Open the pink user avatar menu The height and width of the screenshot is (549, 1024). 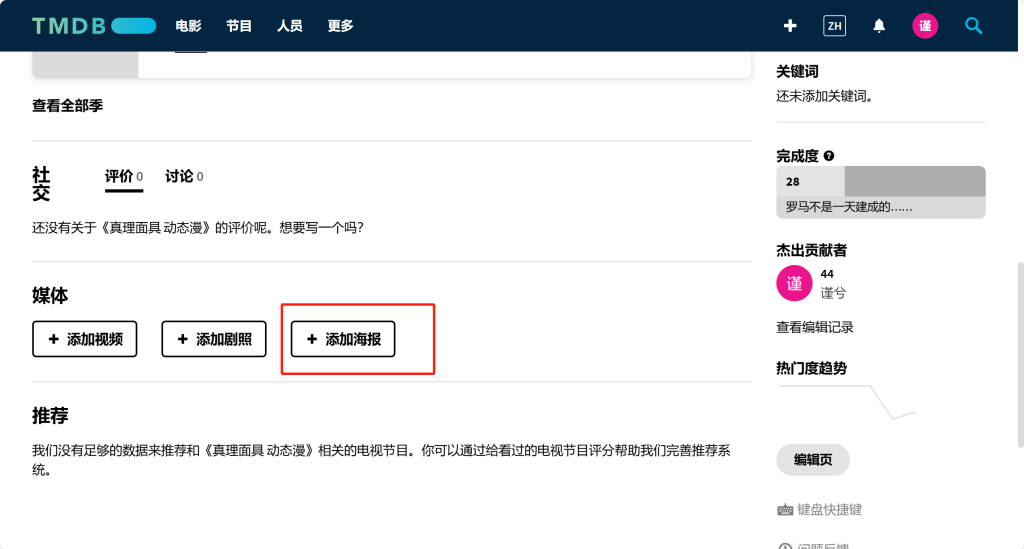pos(925,26)
